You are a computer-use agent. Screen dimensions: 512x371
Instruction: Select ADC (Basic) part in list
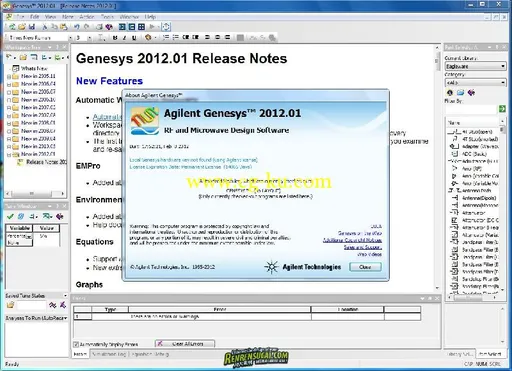474,154
